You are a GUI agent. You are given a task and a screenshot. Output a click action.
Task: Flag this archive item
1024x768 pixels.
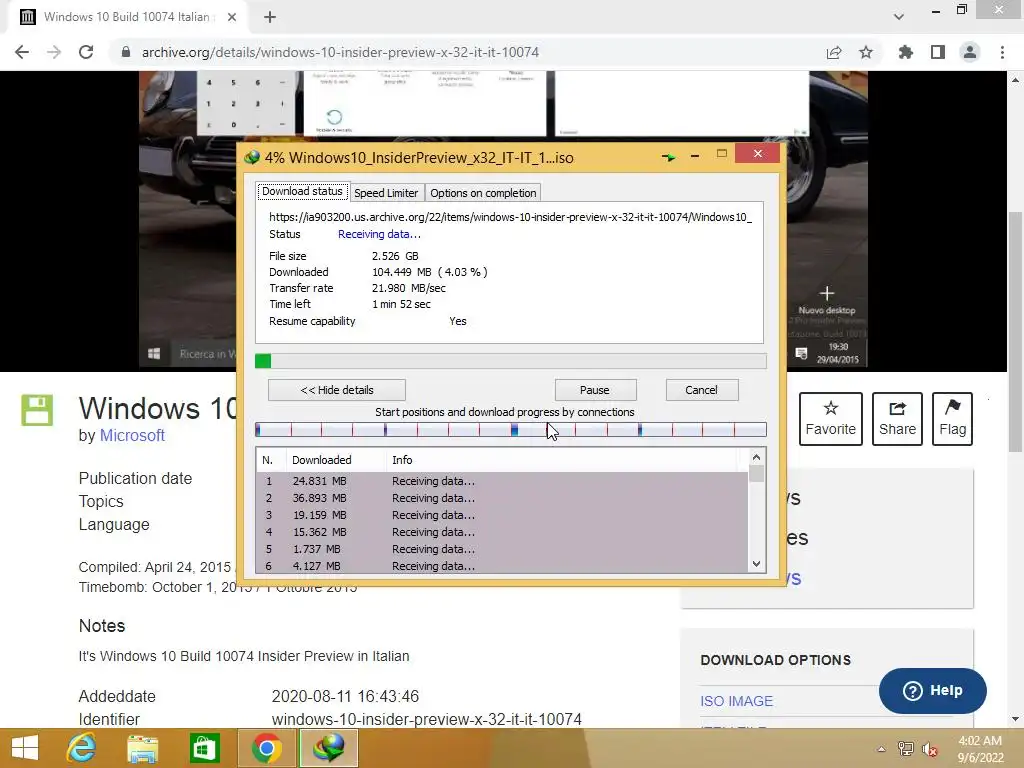click(952, 419)
